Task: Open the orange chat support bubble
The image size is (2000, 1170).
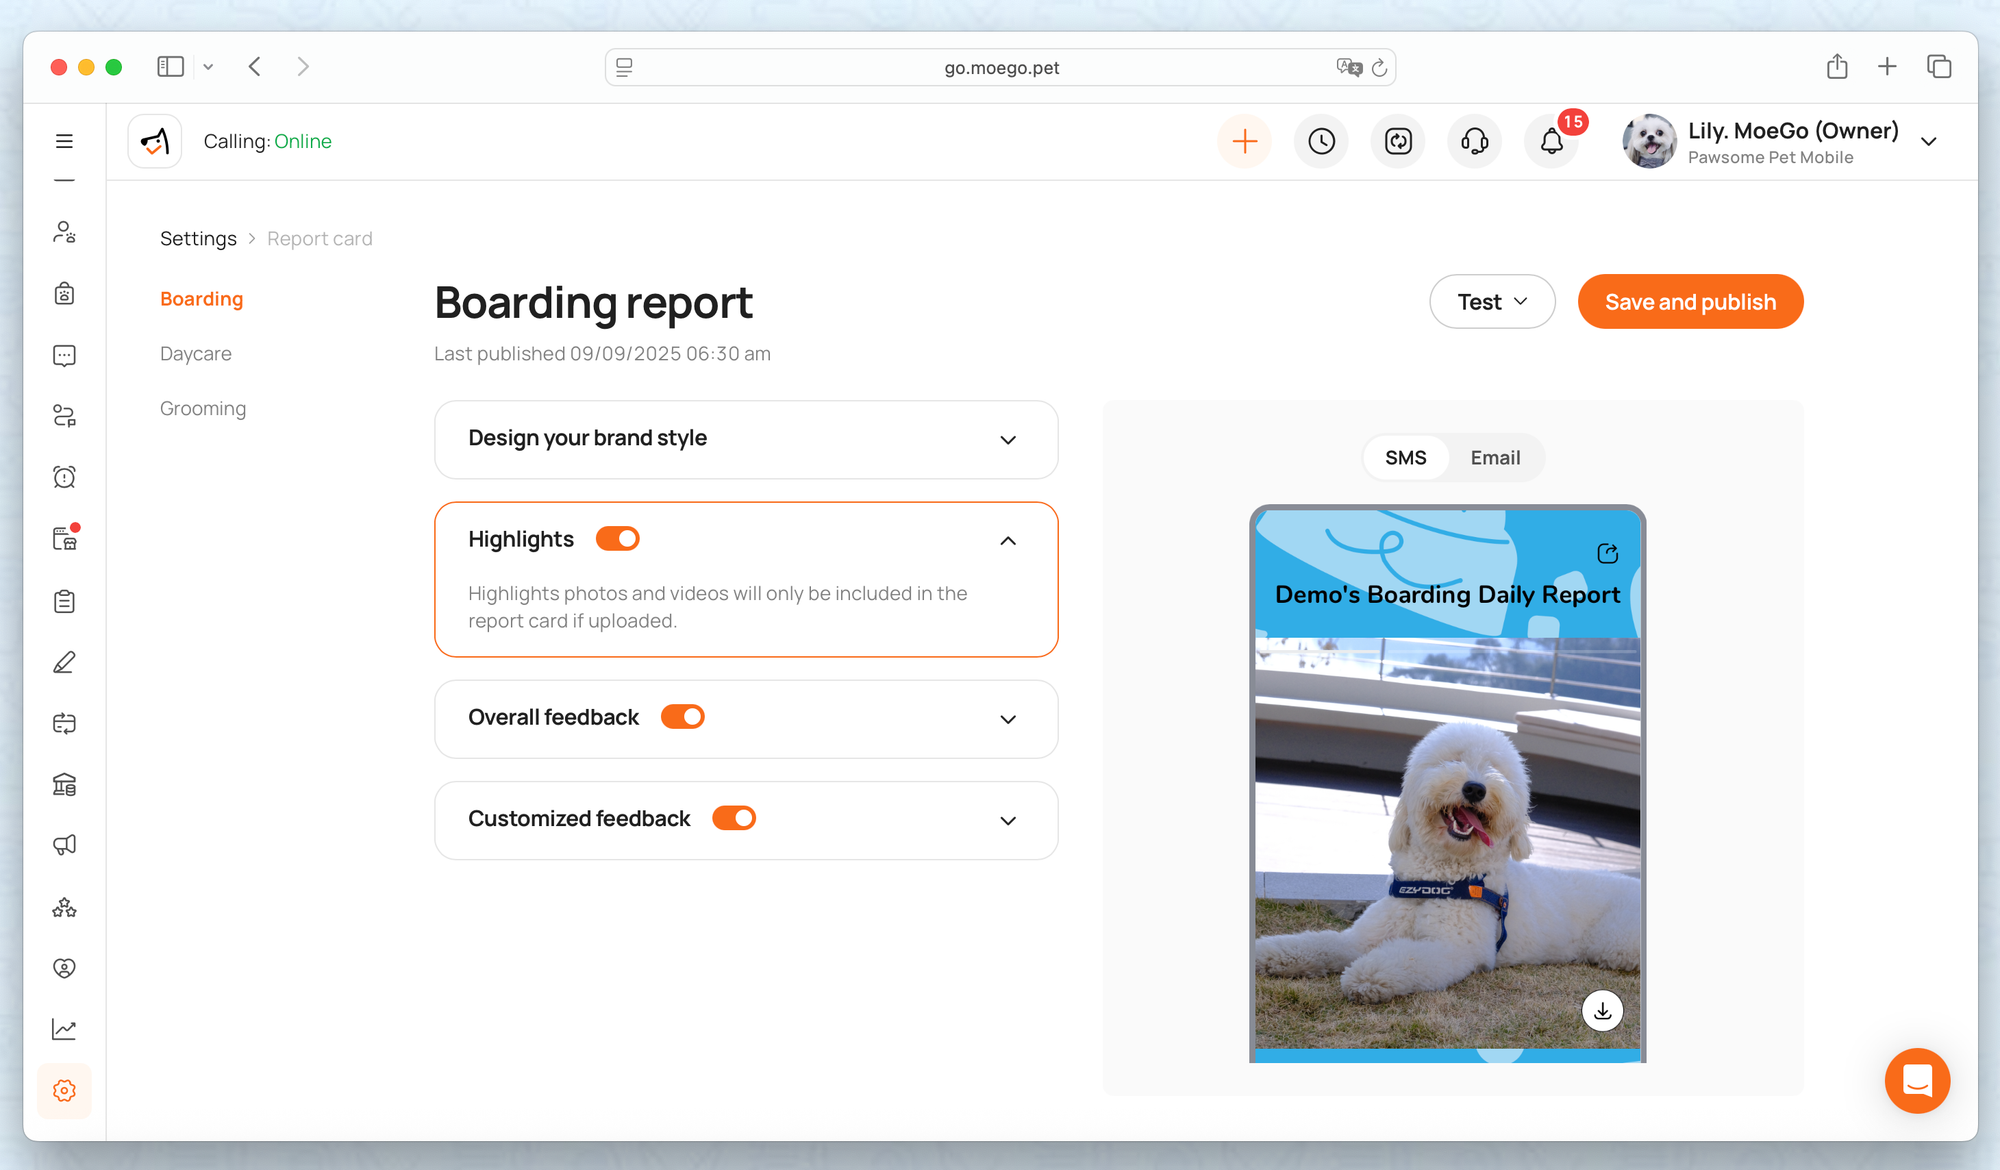Action: click(x=1916, y=1081)
